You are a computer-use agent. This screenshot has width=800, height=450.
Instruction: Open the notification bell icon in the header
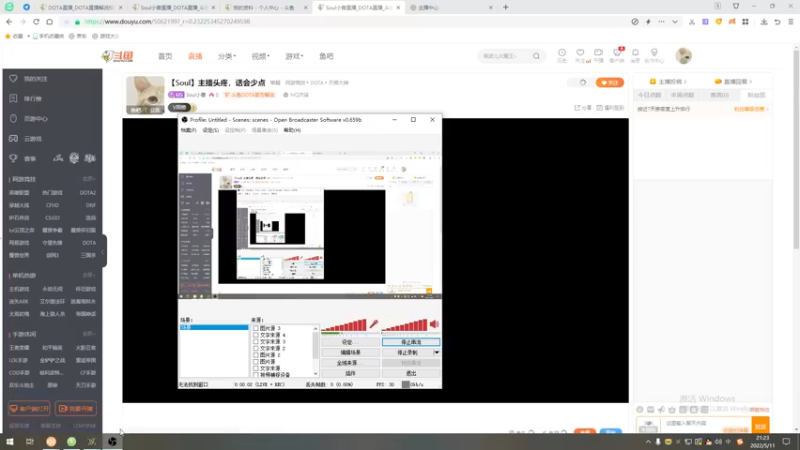(x=635, y=53)
